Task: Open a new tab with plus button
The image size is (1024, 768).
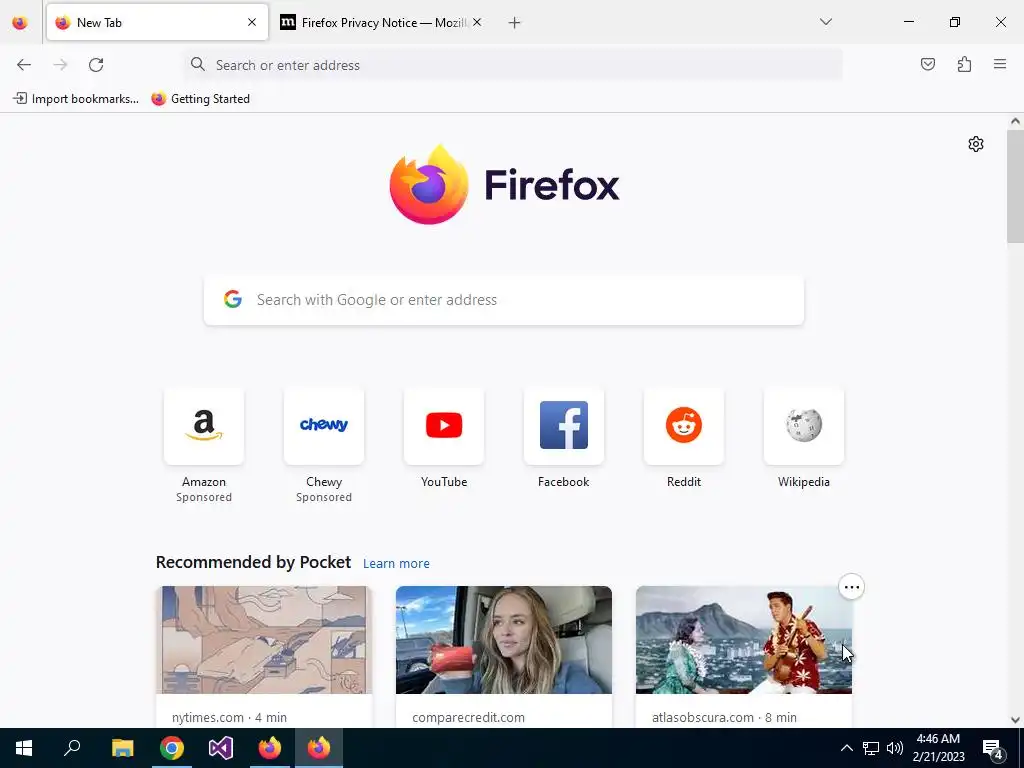Action: coord(515,23)
